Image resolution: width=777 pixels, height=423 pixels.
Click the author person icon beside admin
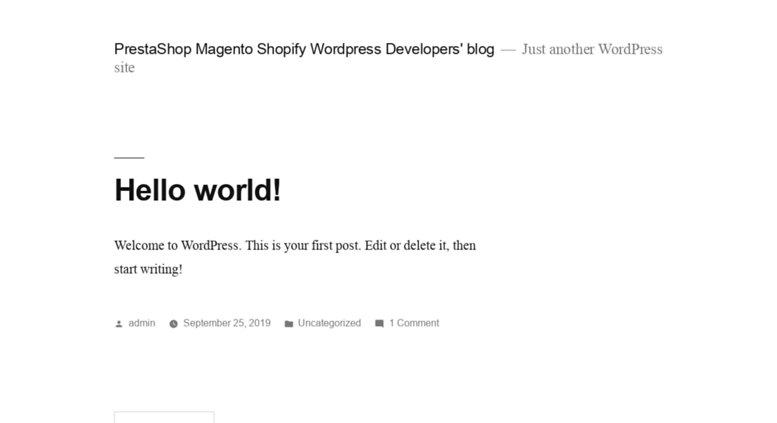pos(119,324)
